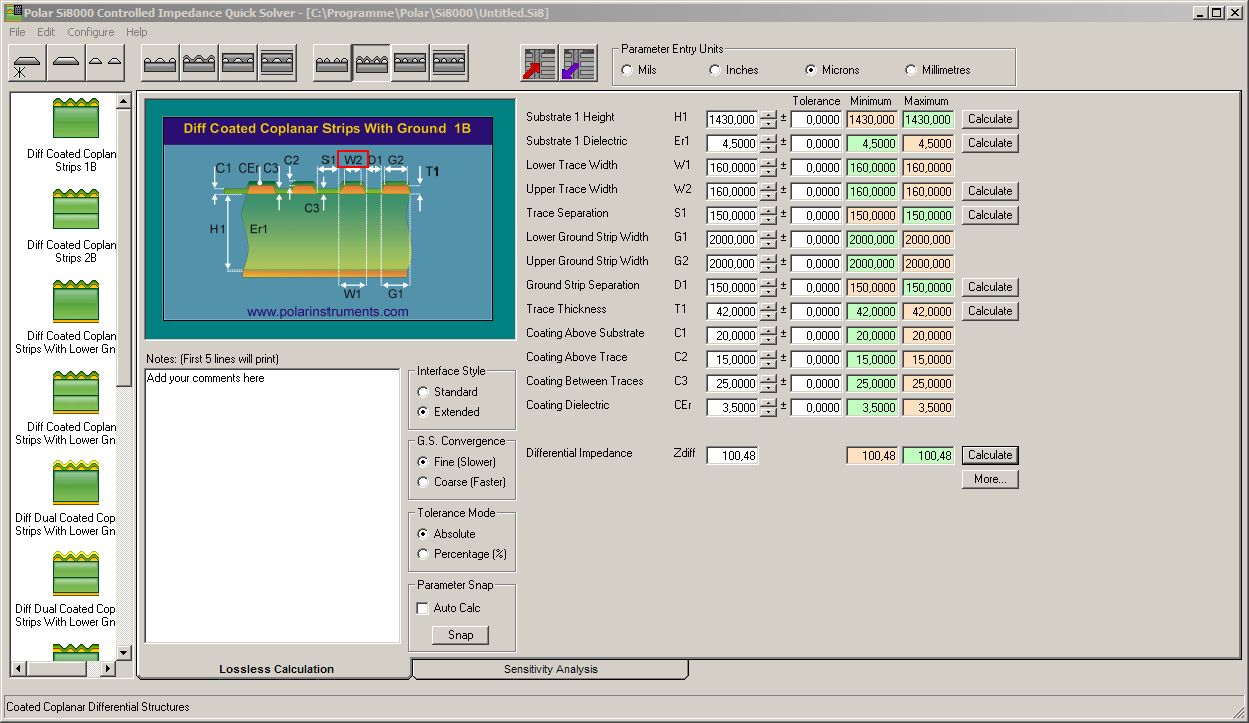Switch to Lossless Calculation tab

[x=276, y=669]
